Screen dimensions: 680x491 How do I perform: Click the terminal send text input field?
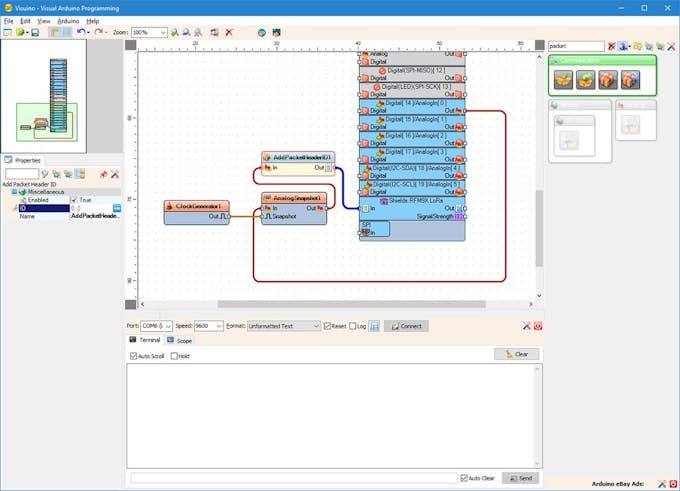click(294, 478)
